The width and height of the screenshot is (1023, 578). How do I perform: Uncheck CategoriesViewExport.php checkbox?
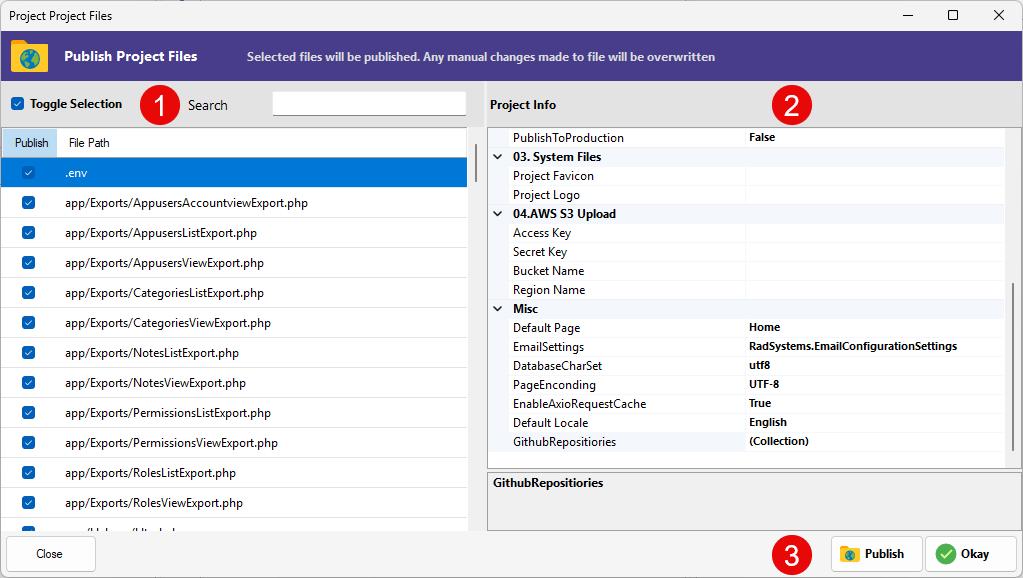(28, 323)
